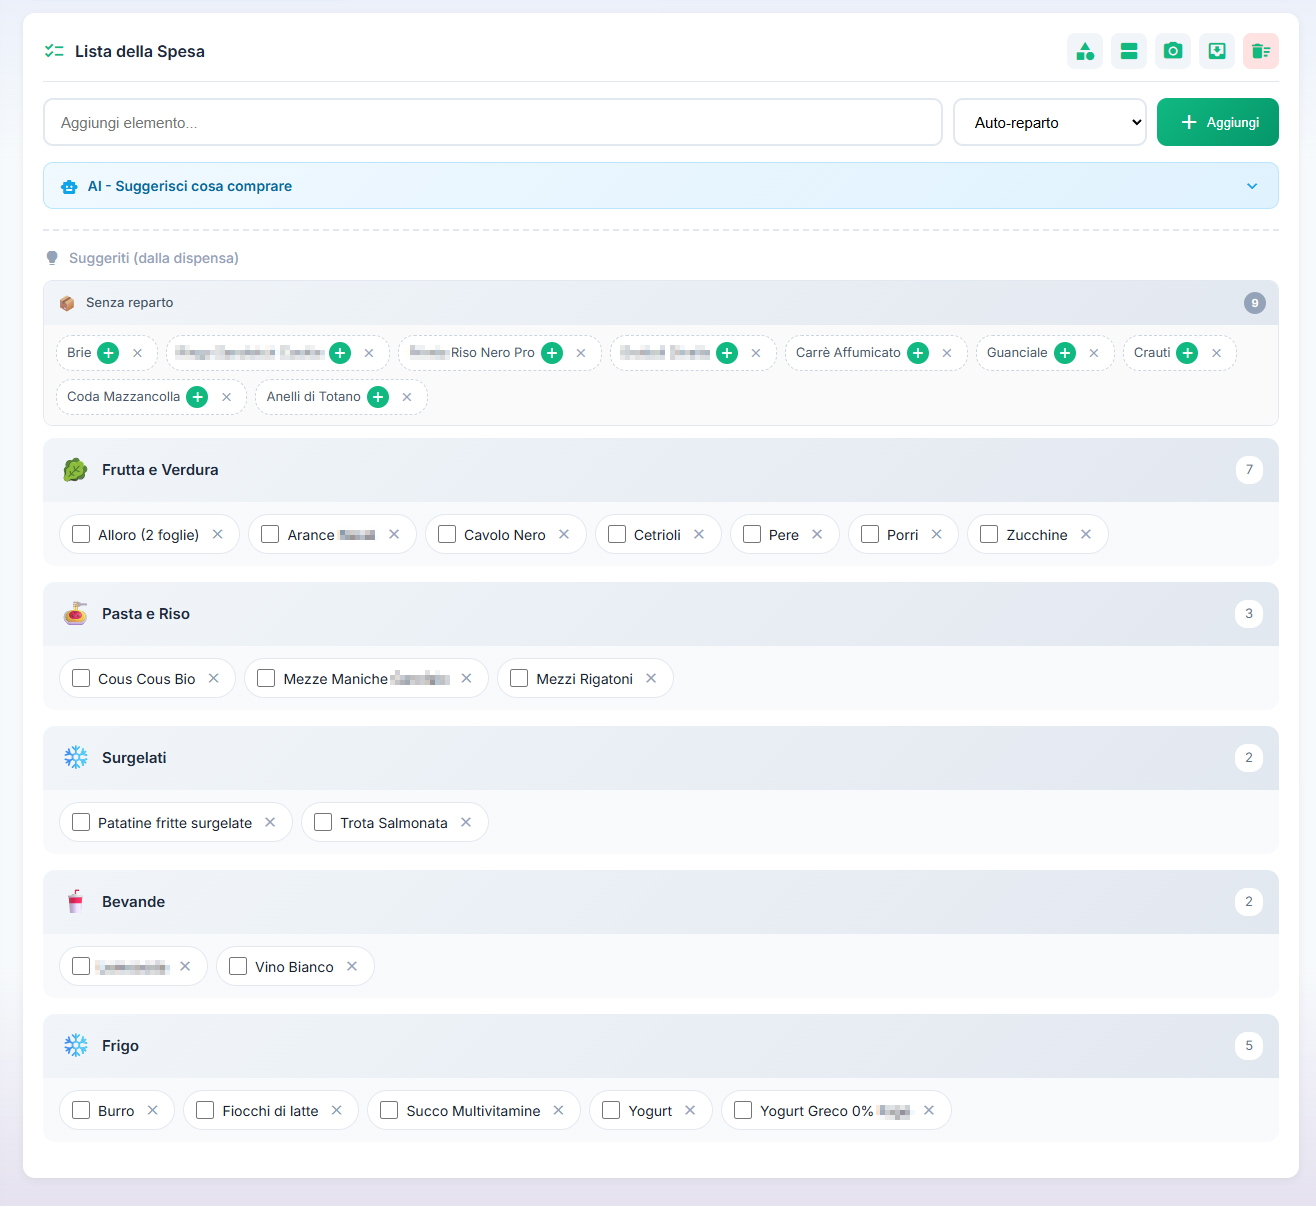Tick the Vino Bianco checkbox
The height and width of the screenshot is (1206, 1316).
[238, 966]
